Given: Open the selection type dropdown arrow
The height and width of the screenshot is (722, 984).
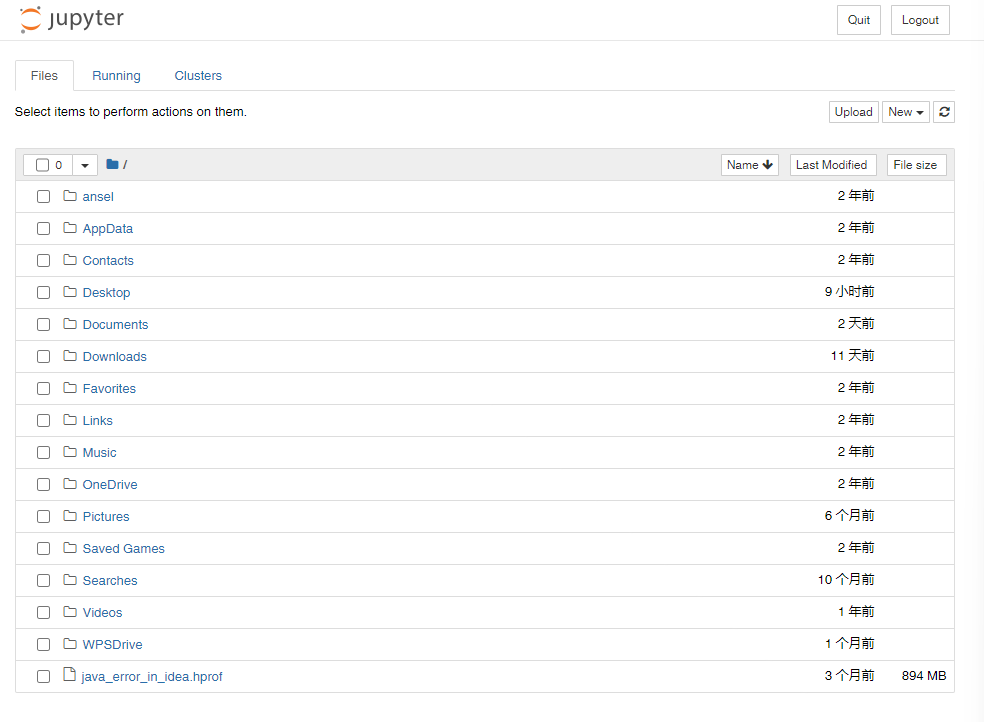Looking at the screenshot, I should 85,165.
